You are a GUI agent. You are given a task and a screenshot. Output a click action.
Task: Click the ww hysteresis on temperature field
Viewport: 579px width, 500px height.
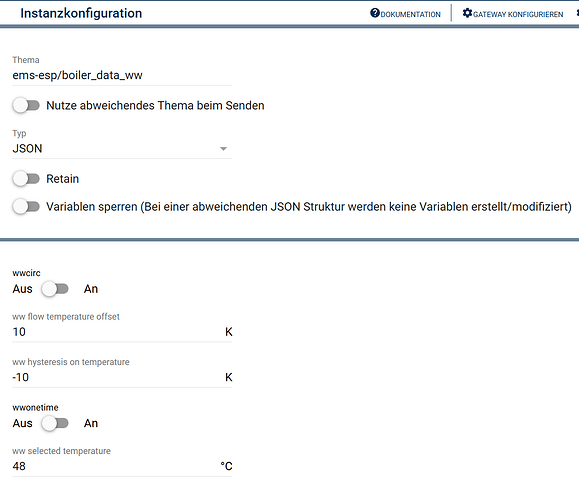[x=122, y=377]
